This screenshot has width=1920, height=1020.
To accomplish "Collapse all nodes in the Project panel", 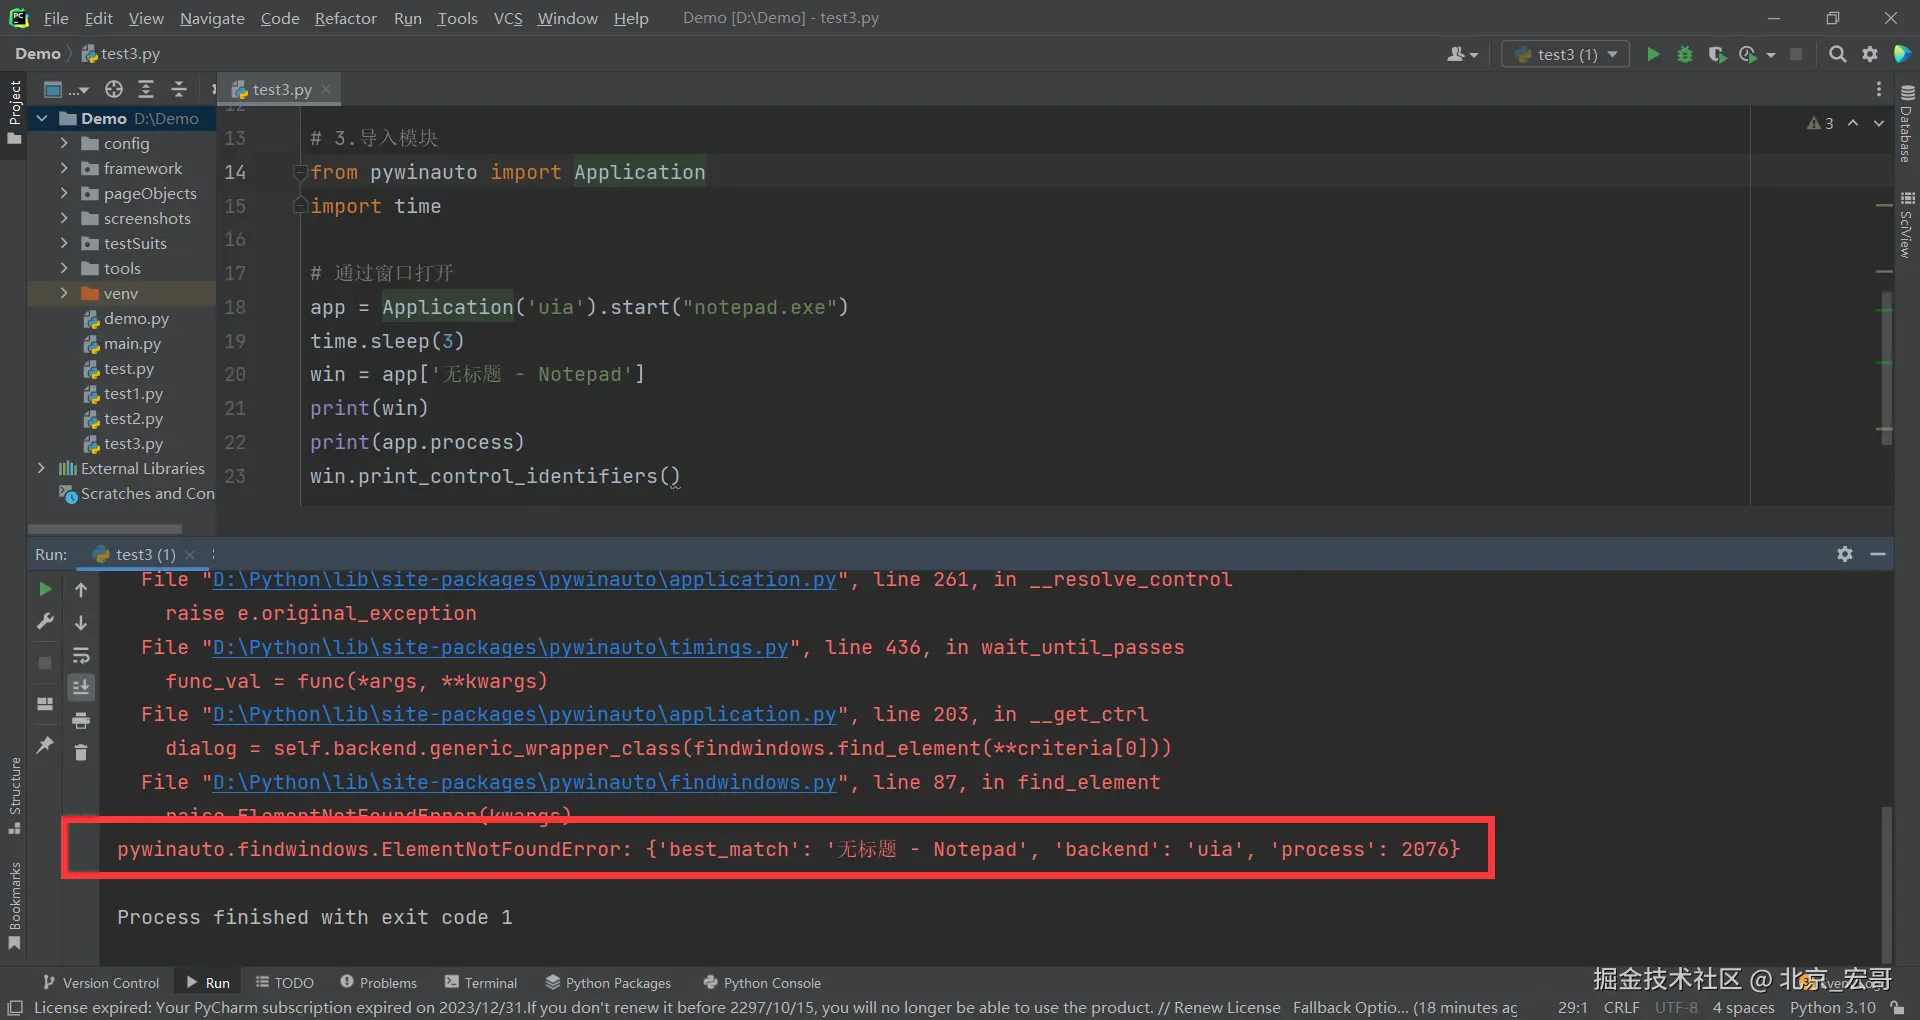I will point(179,89).
